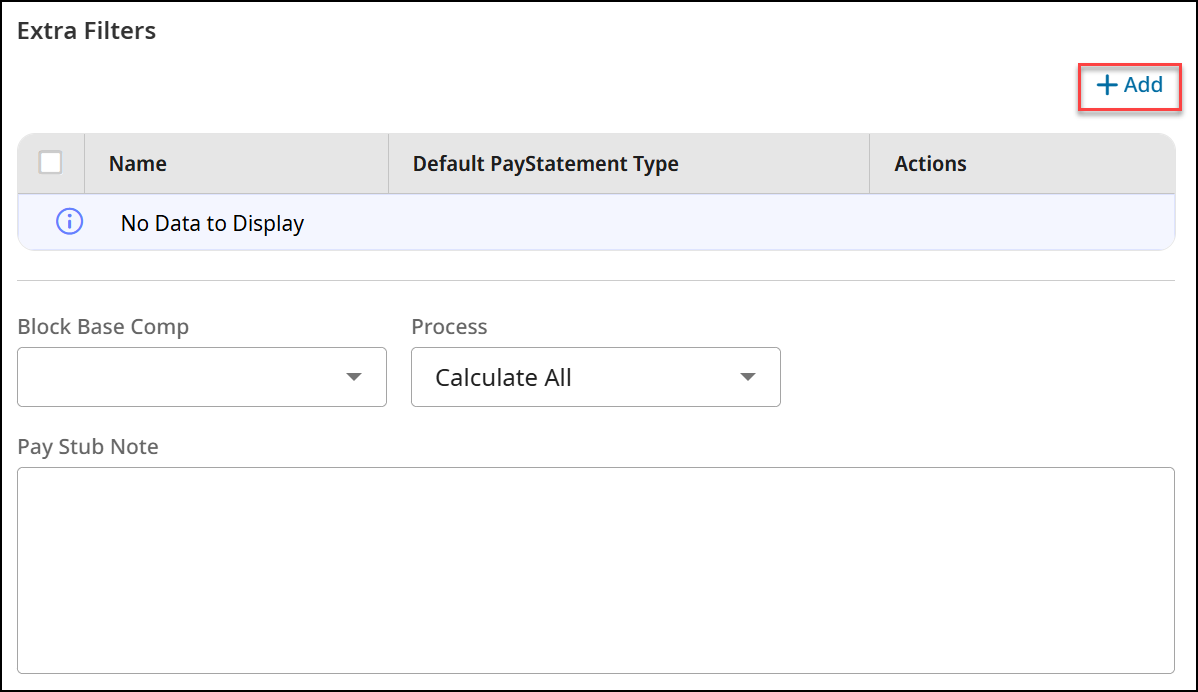Click the bottom edge of Pay Stub Note box

[x=596, y=673]
